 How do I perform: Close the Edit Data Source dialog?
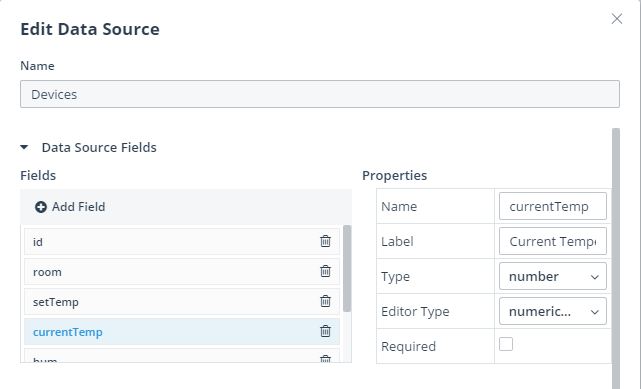616,19
